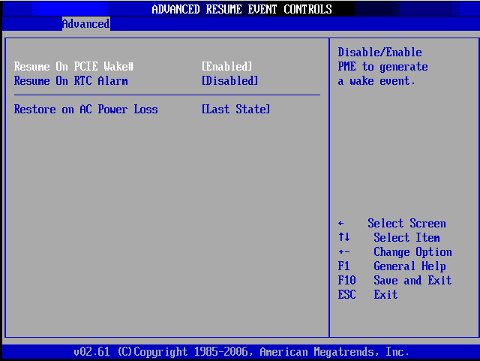Screen dimensions: 480x361
Task: Click the American Megatrends copyright footer
Action: pyautogui.click(x=241, y=352)
